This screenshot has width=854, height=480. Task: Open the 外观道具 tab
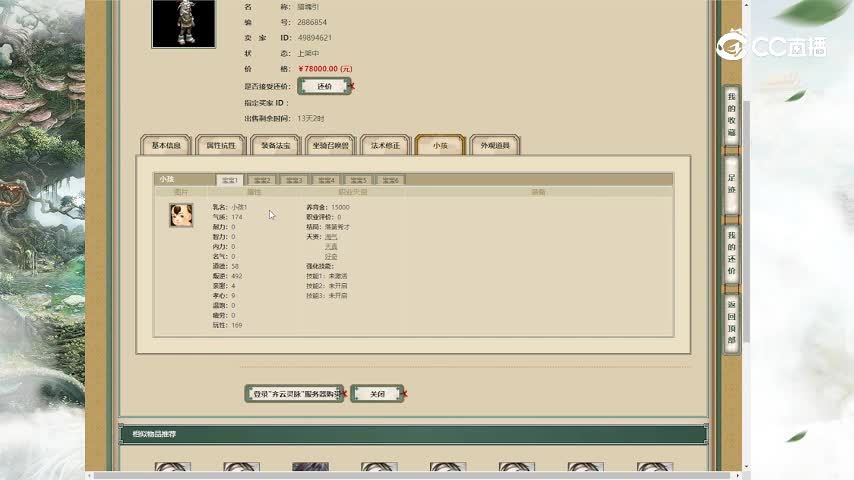click(495, 146)
